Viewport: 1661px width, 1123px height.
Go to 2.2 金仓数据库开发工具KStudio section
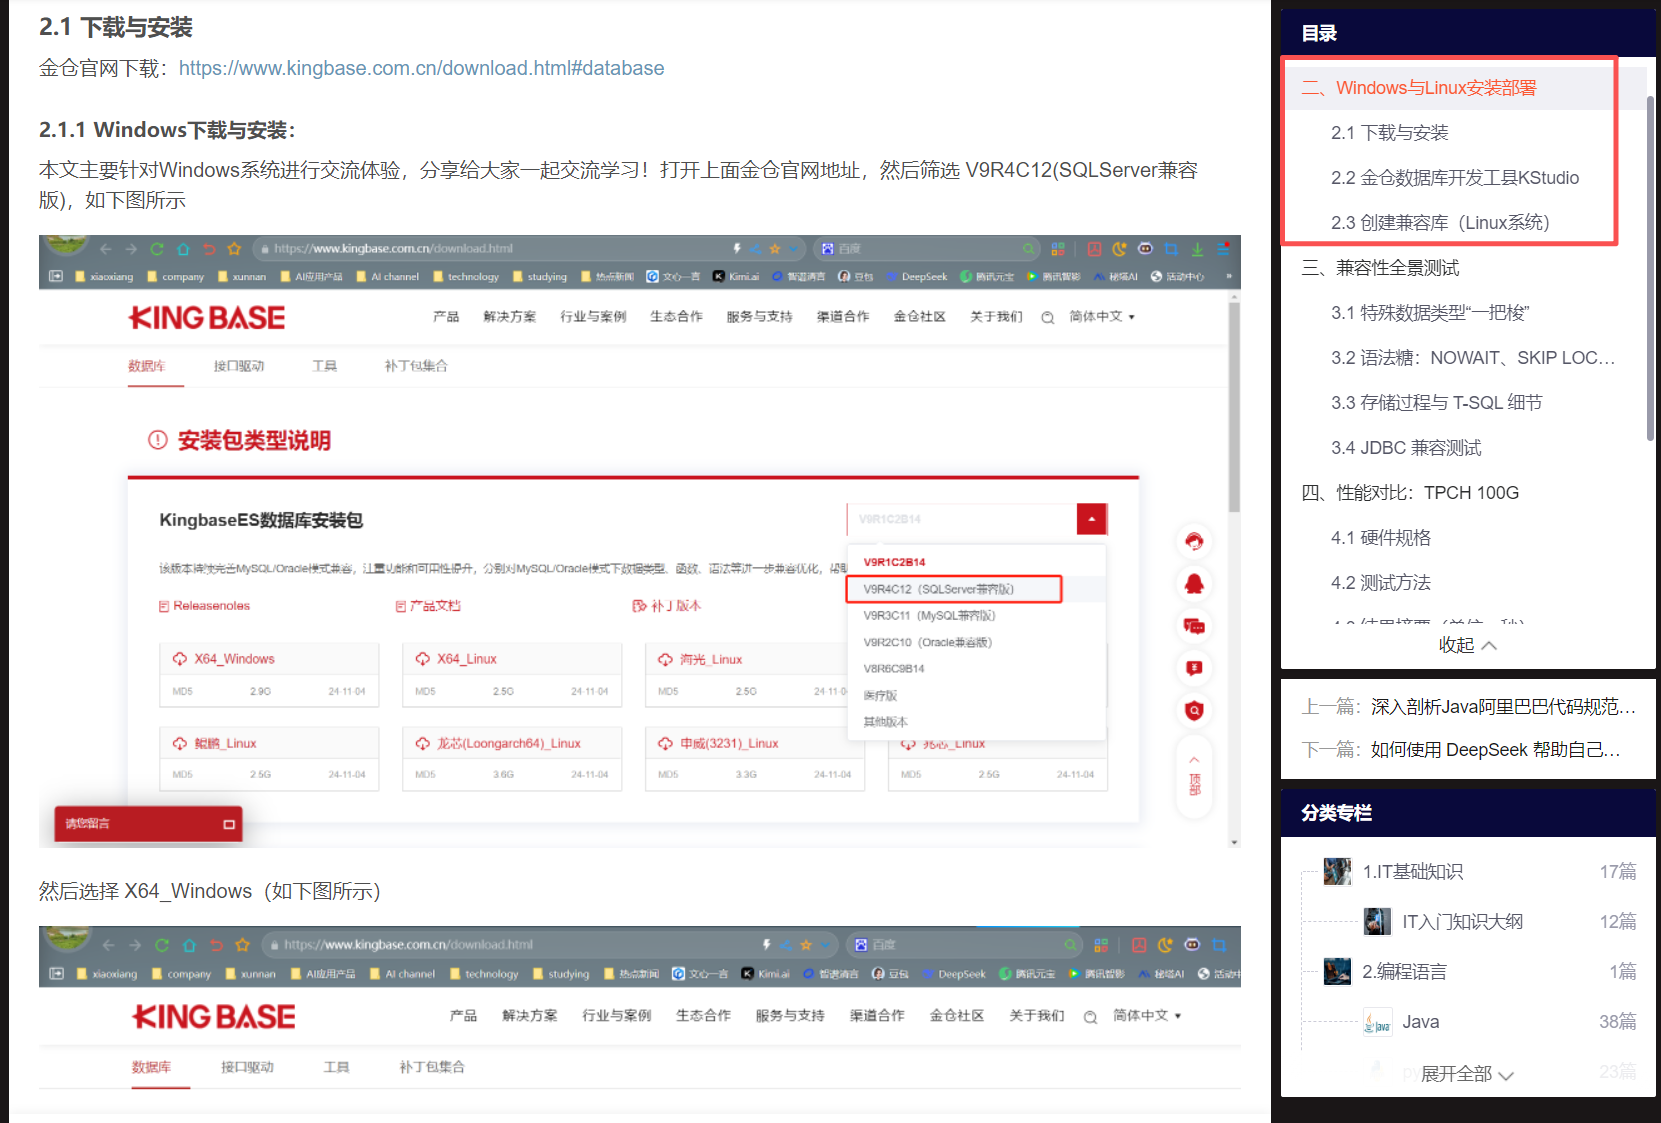[1454, 178]
